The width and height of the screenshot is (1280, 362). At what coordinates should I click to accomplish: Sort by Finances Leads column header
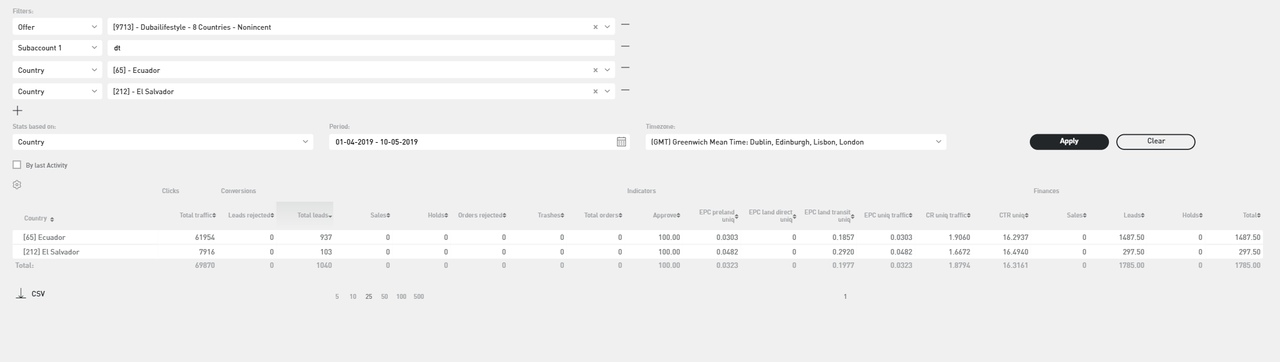pyautogui.click(x=1134, y=215)
